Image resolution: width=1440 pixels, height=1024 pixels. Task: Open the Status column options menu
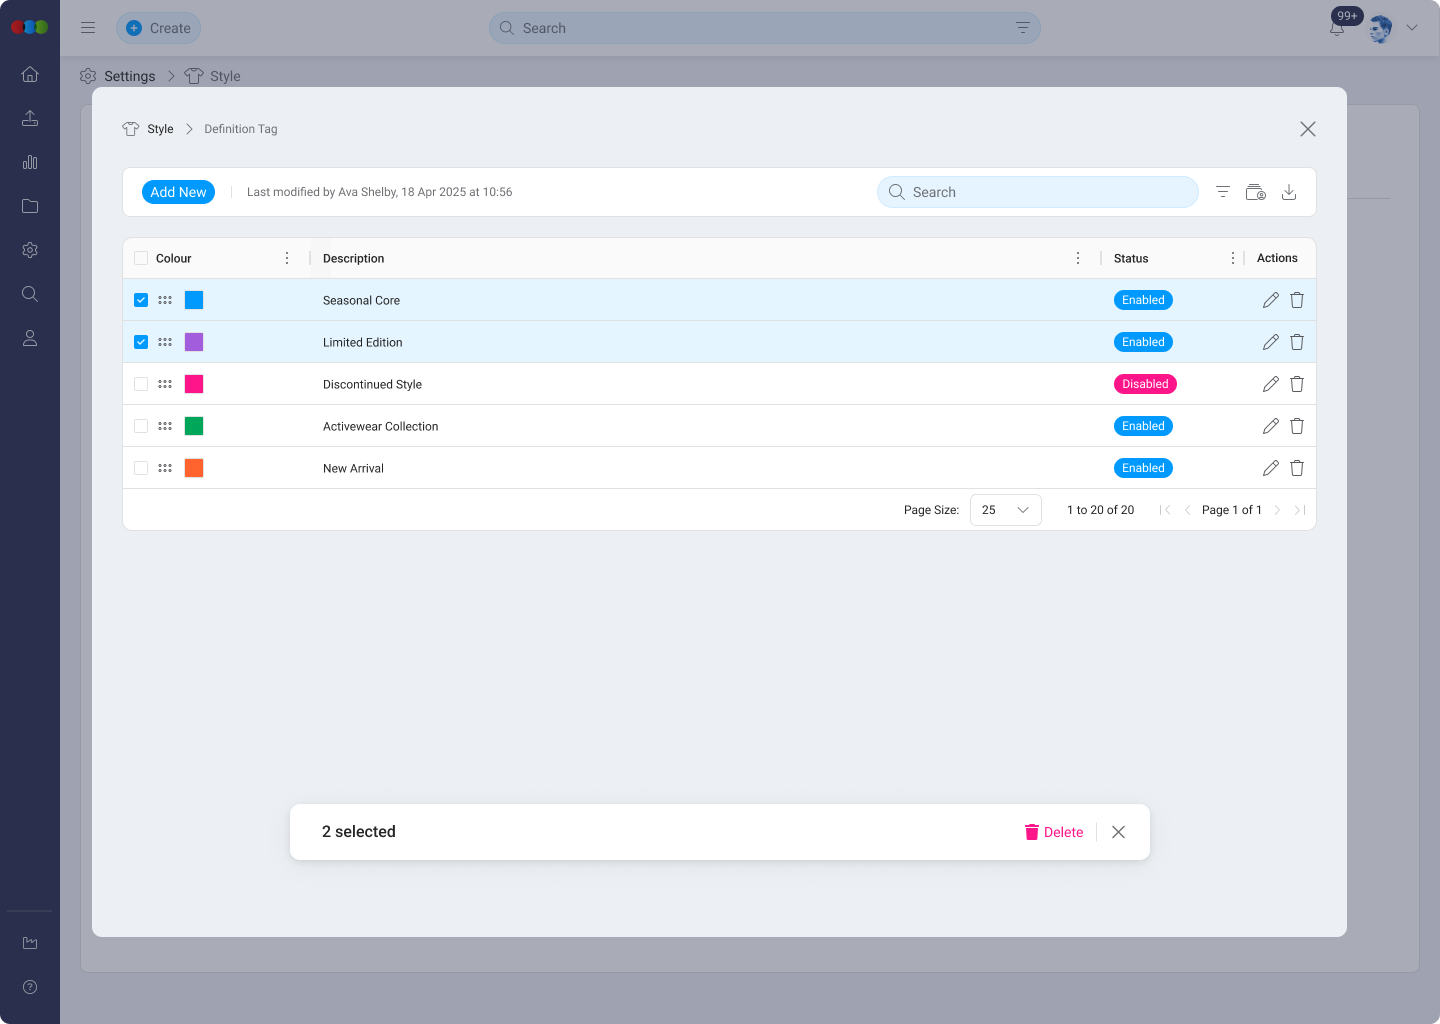pyautogui.click(x=1232, y=258)
